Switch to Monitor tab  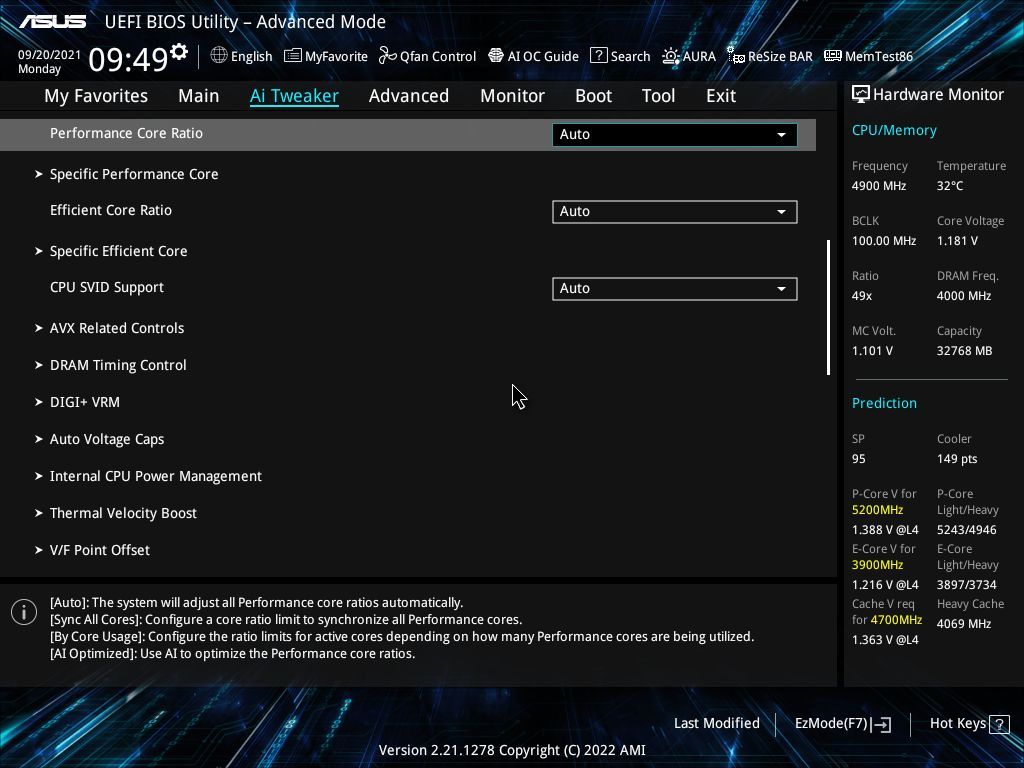click(x=513, y=96)
